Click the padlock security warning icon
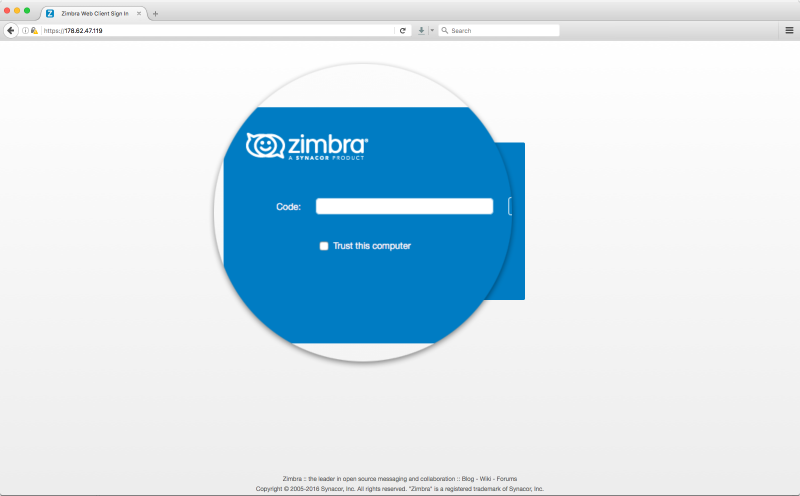 coord(34,31)
